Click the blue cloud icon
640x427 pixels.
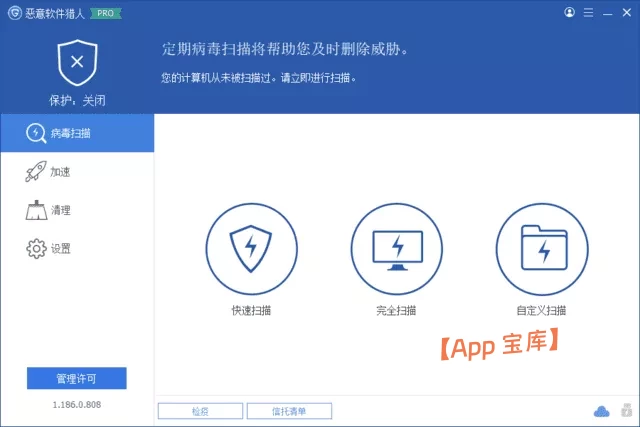click(601, 411)
